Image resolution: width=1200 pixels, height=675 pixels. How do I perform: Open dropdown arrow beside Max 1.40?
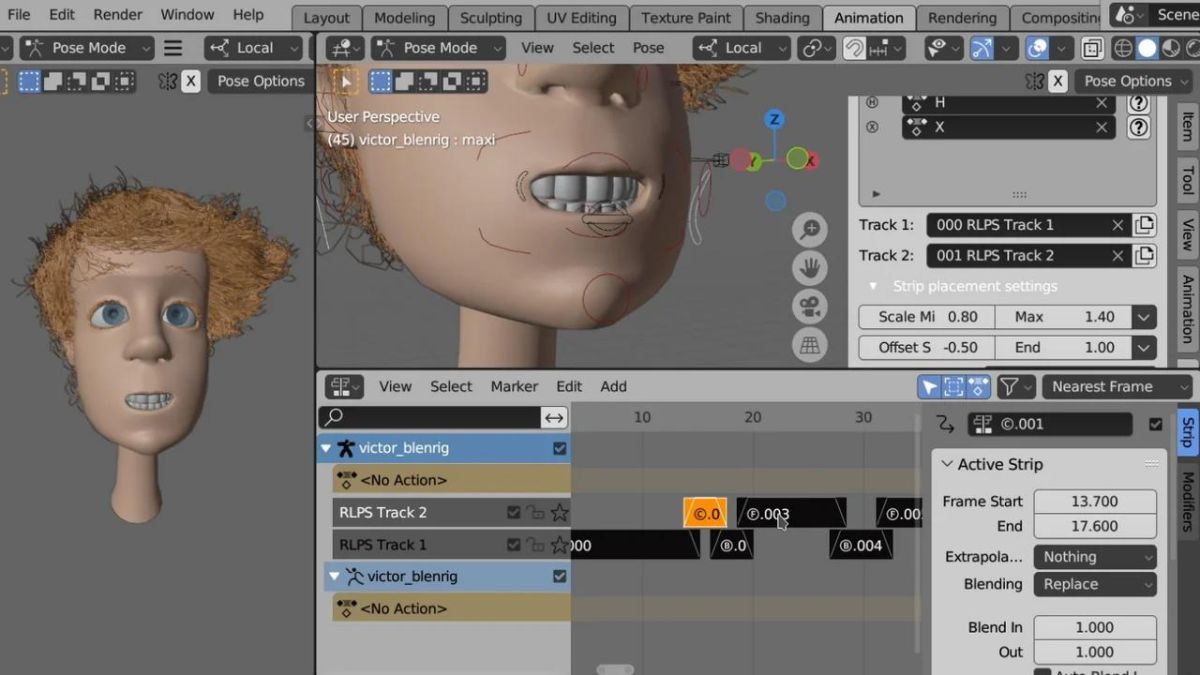(1144, 317)
